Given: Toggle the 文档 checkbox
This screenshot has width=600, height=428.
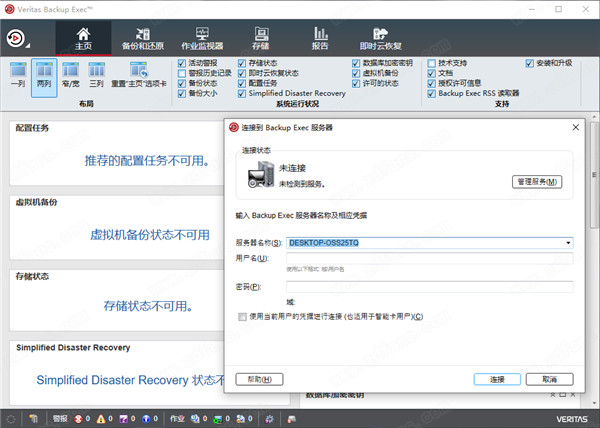Looking at the screenshot, I should (x=432, y=73).
